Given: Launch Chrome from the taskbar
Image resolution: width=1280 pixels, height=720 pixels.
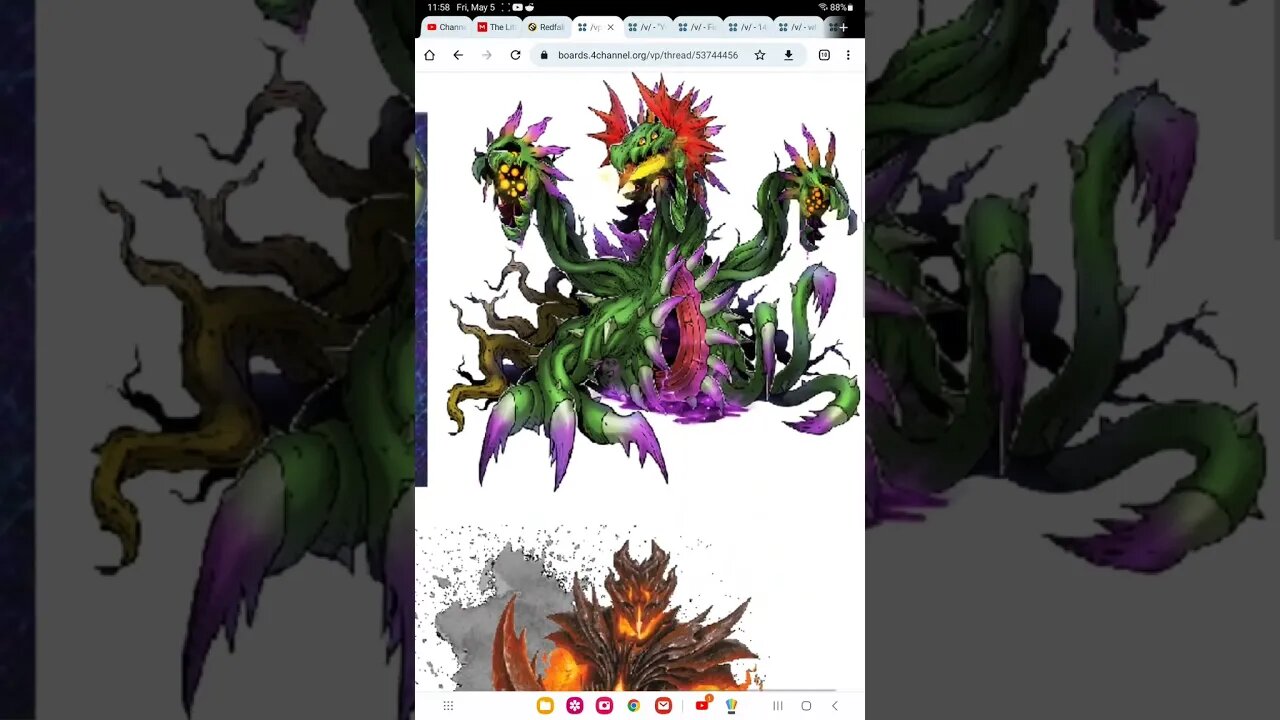Looking at the screenshot, I should 634,706.
